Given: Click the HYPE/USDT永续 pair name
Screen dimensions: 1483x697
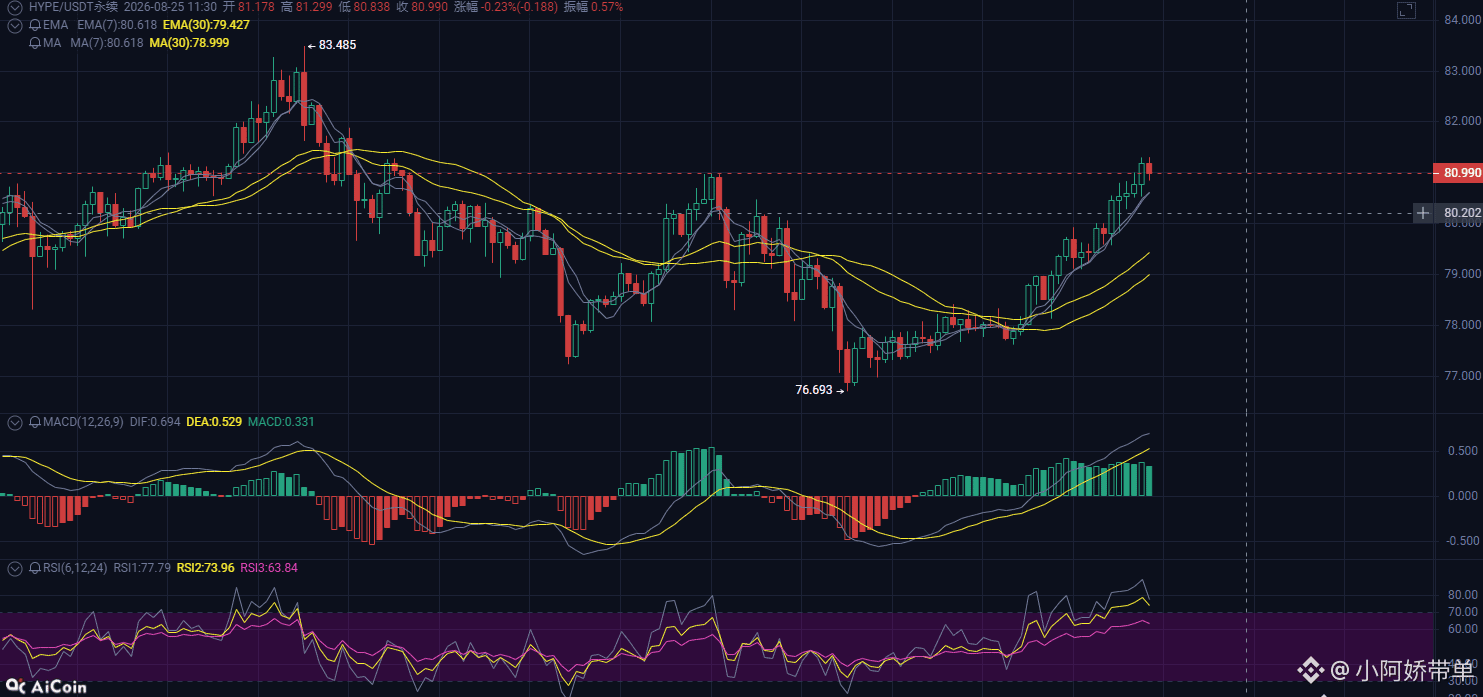Looking at the screenshot, I should coord(73,7).
